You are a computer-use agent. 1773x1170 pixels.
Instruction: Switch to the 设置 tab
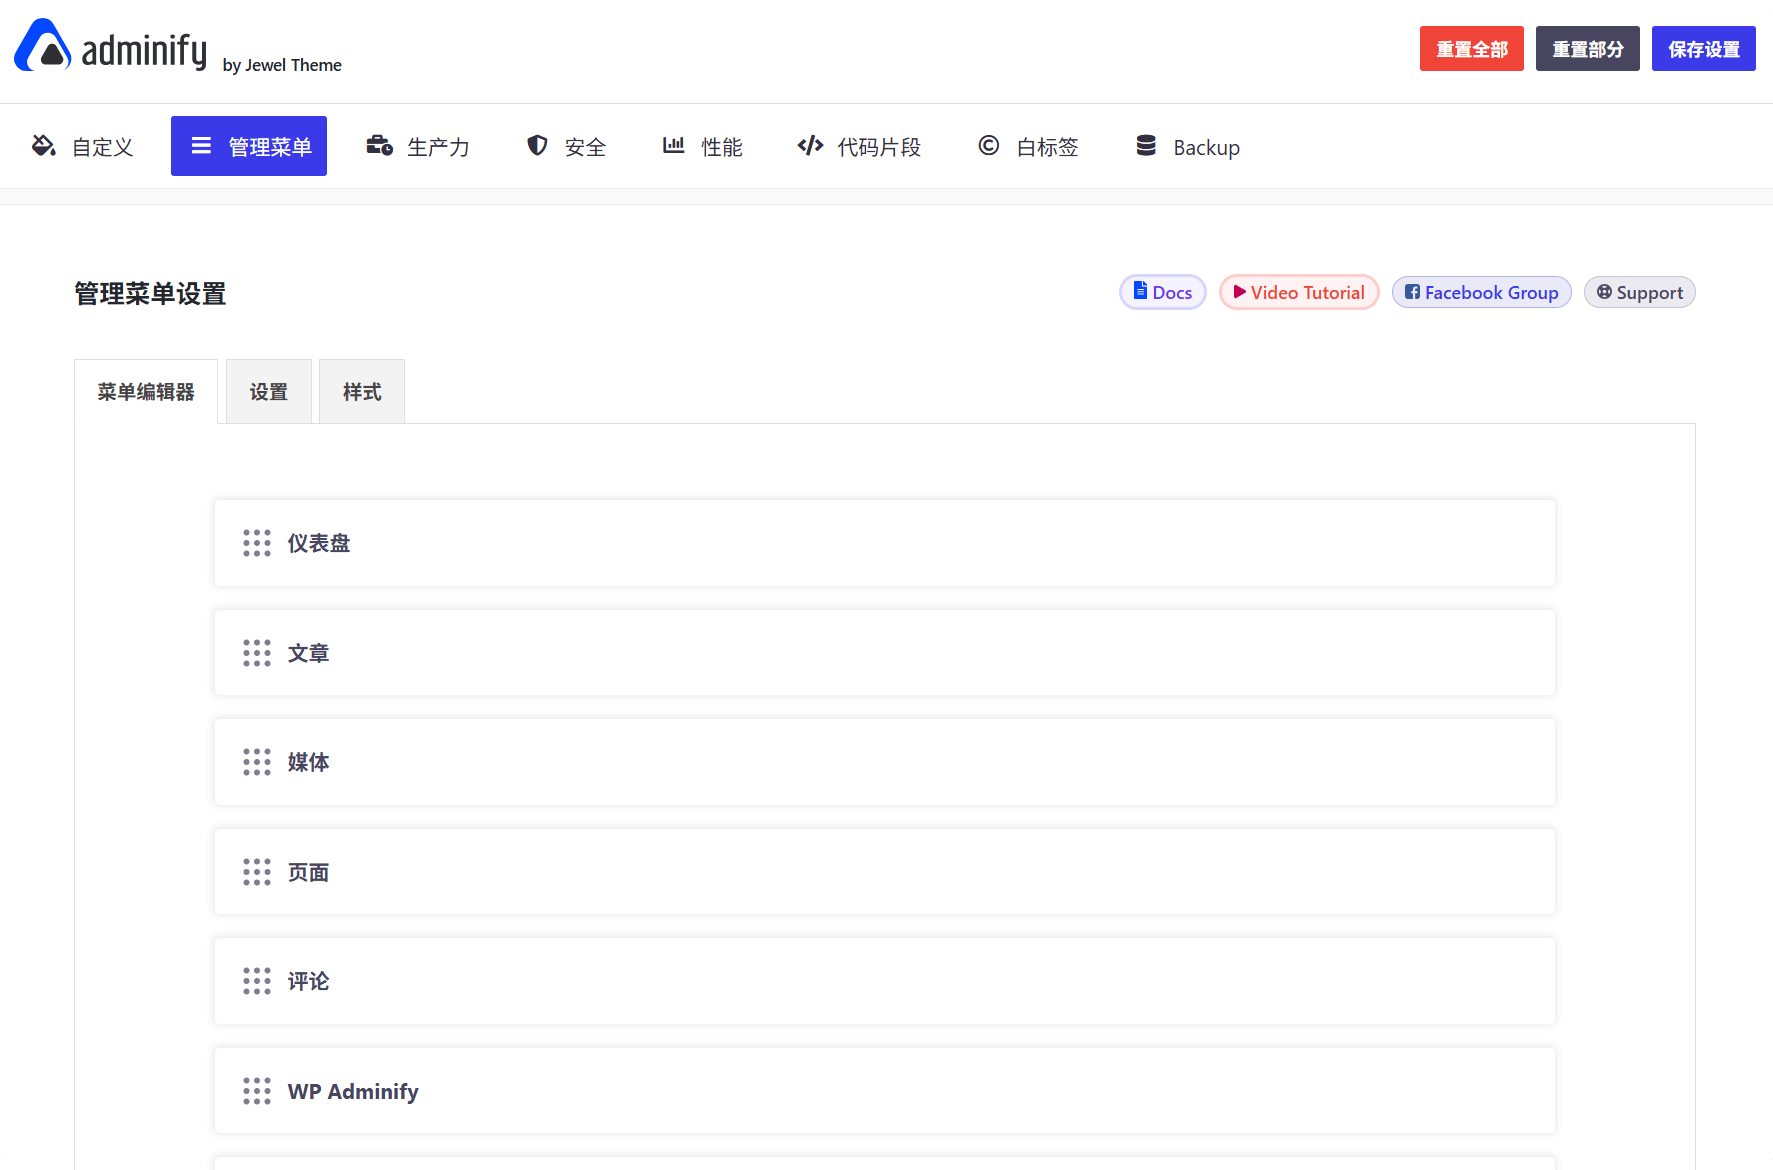[x=269, y=392]
